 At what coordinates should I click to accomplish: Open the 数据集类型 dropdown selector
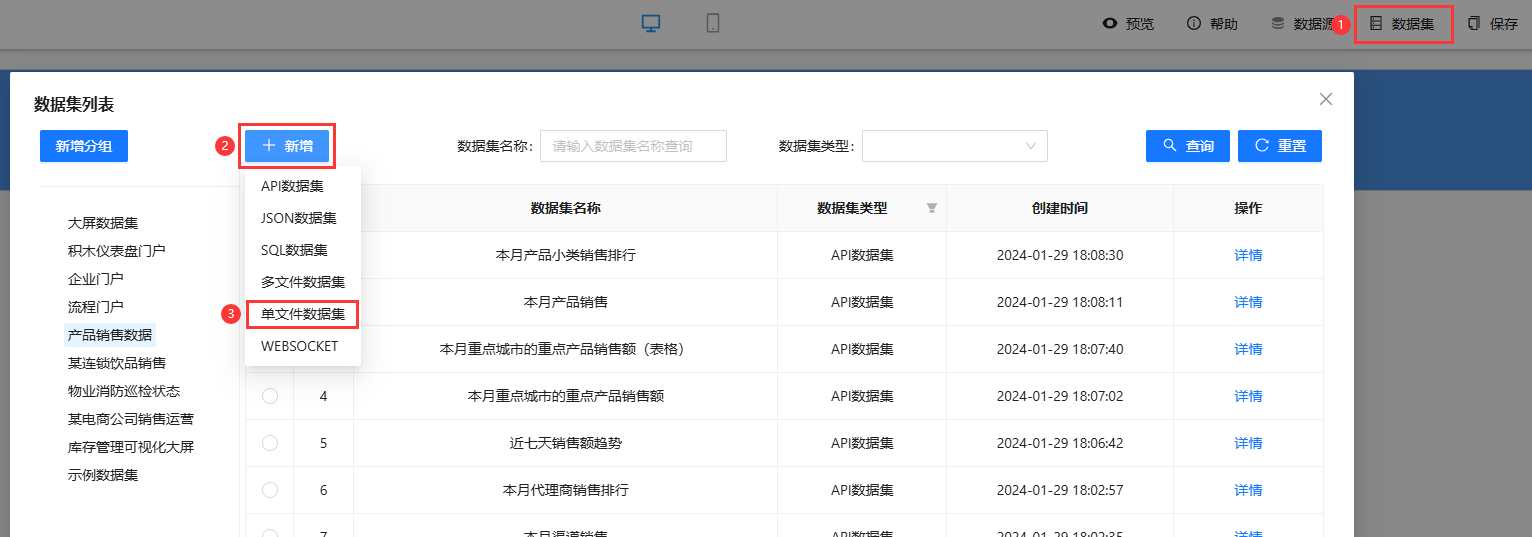tap(954, 146)
